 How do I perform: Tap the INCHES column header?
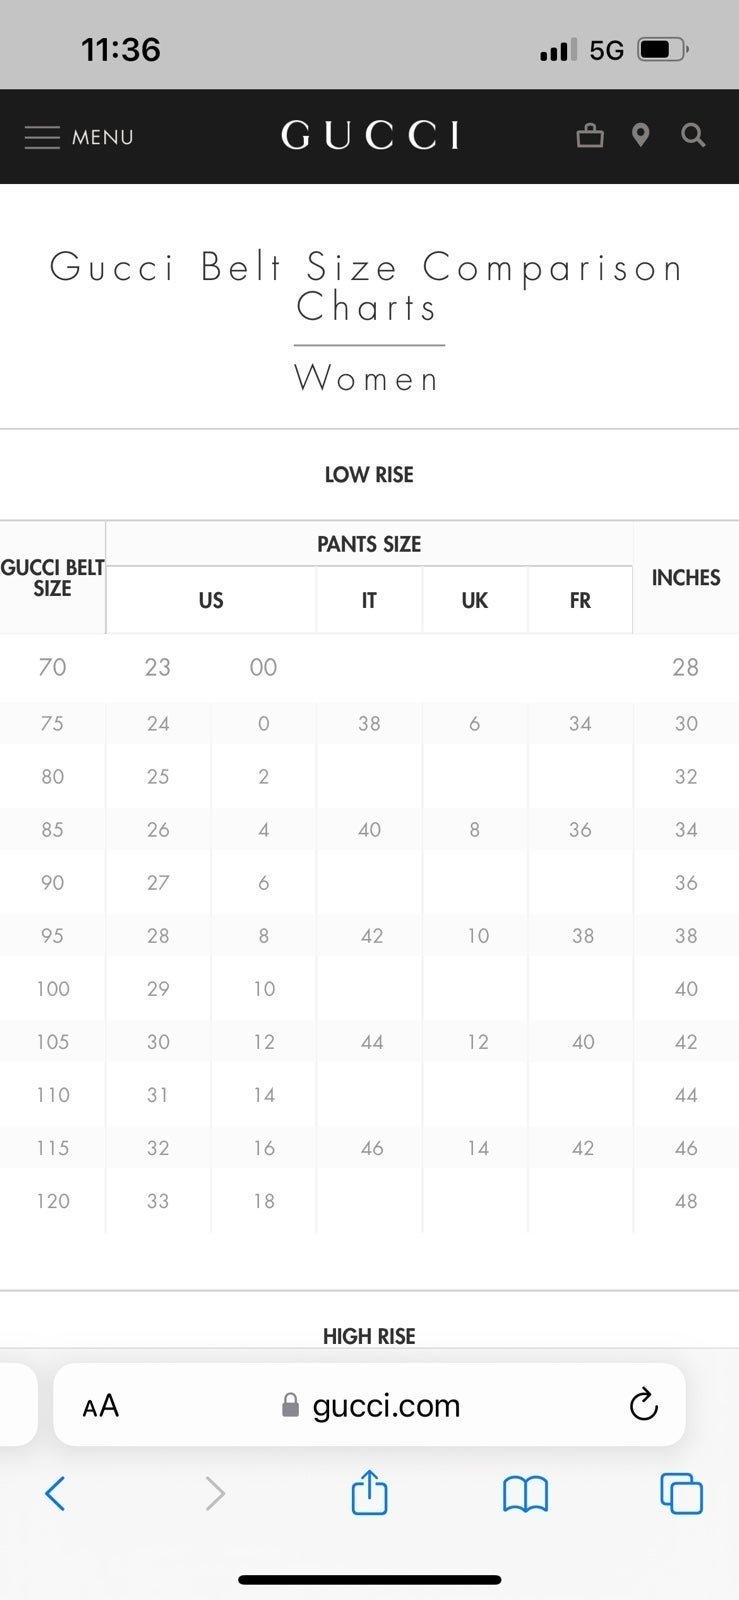point(686,577)
